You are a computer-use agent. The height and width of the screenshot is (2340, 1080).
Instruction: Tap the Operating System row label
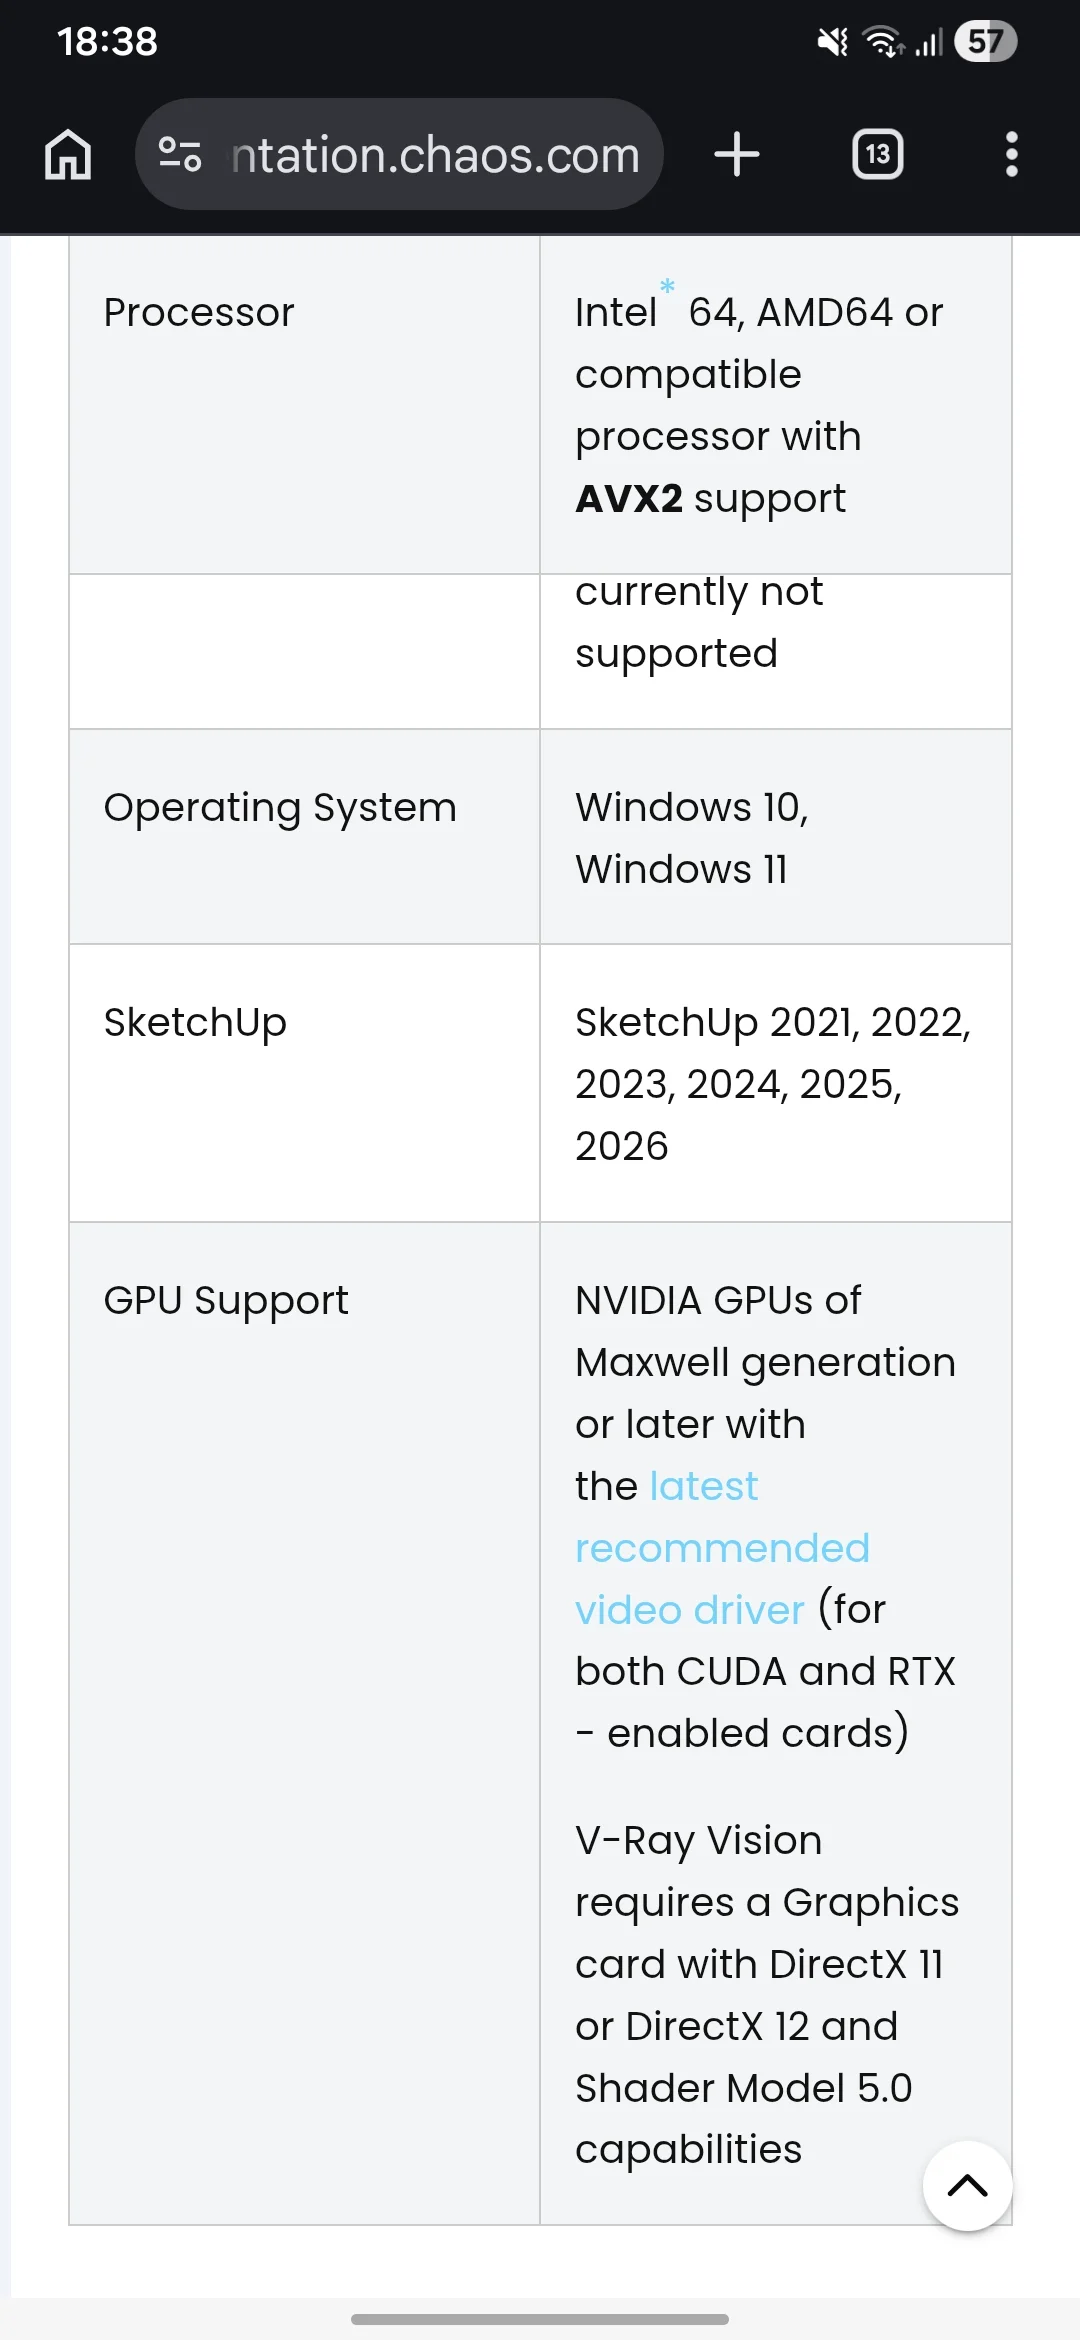(280, 808)
